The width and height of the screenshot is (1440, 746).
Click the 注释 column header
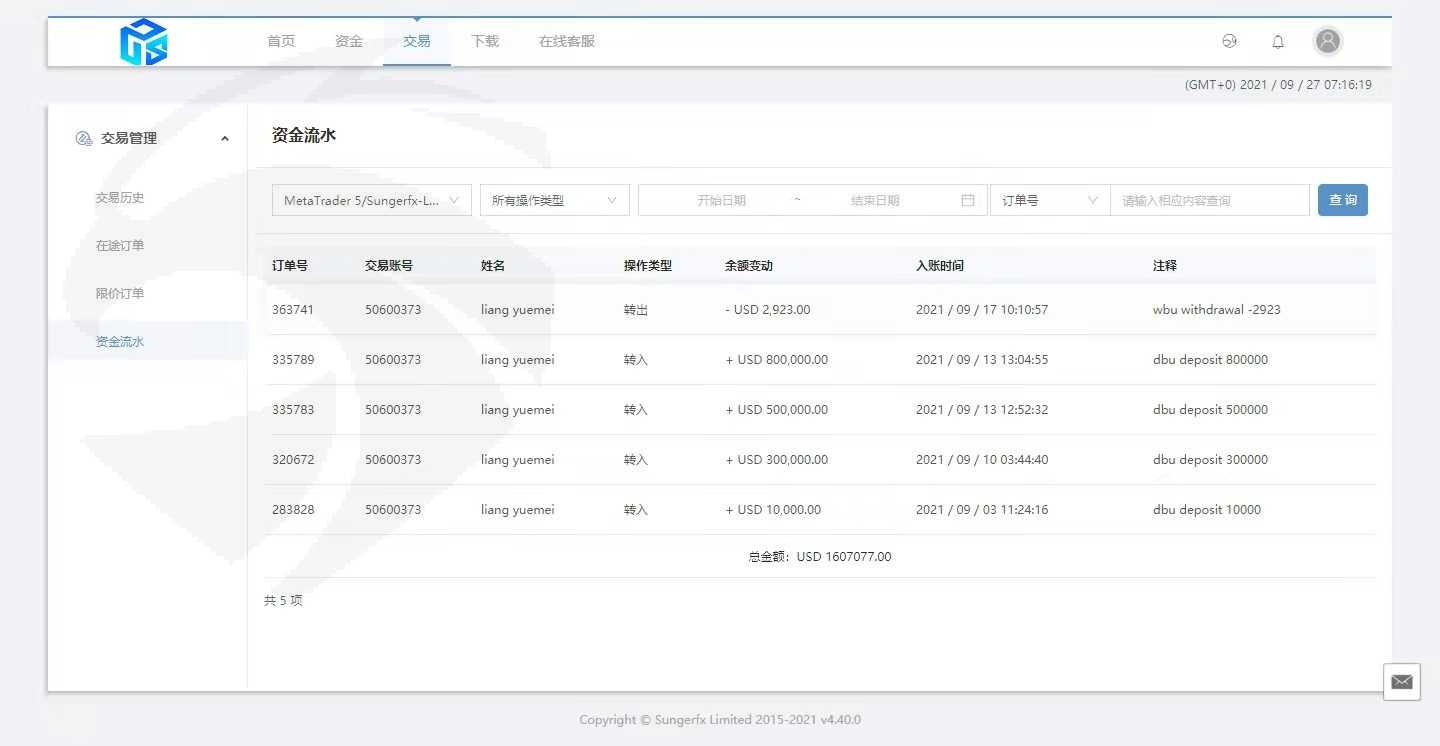(x=1165, y=266)
